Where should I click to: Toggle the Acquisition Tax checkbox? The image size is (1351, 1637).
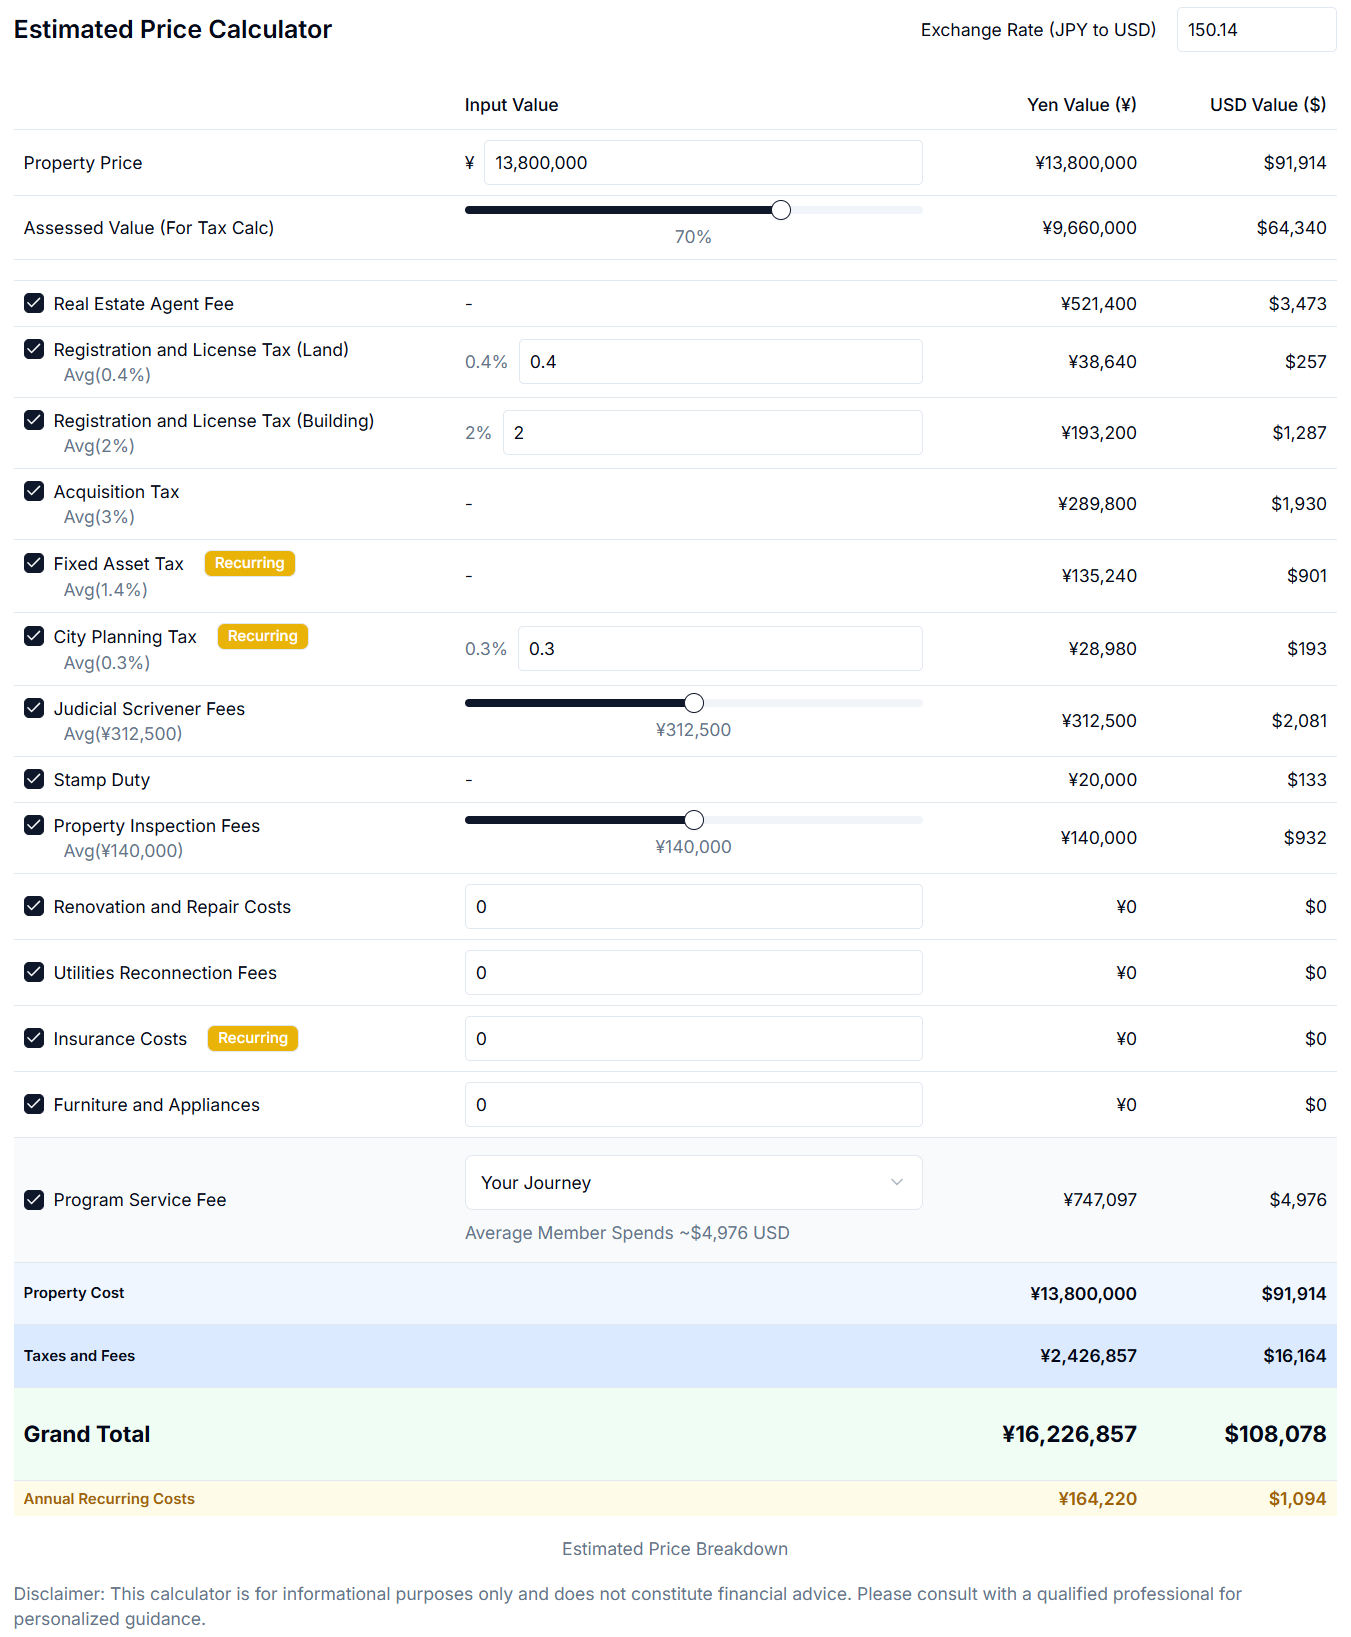click(34, 491)
